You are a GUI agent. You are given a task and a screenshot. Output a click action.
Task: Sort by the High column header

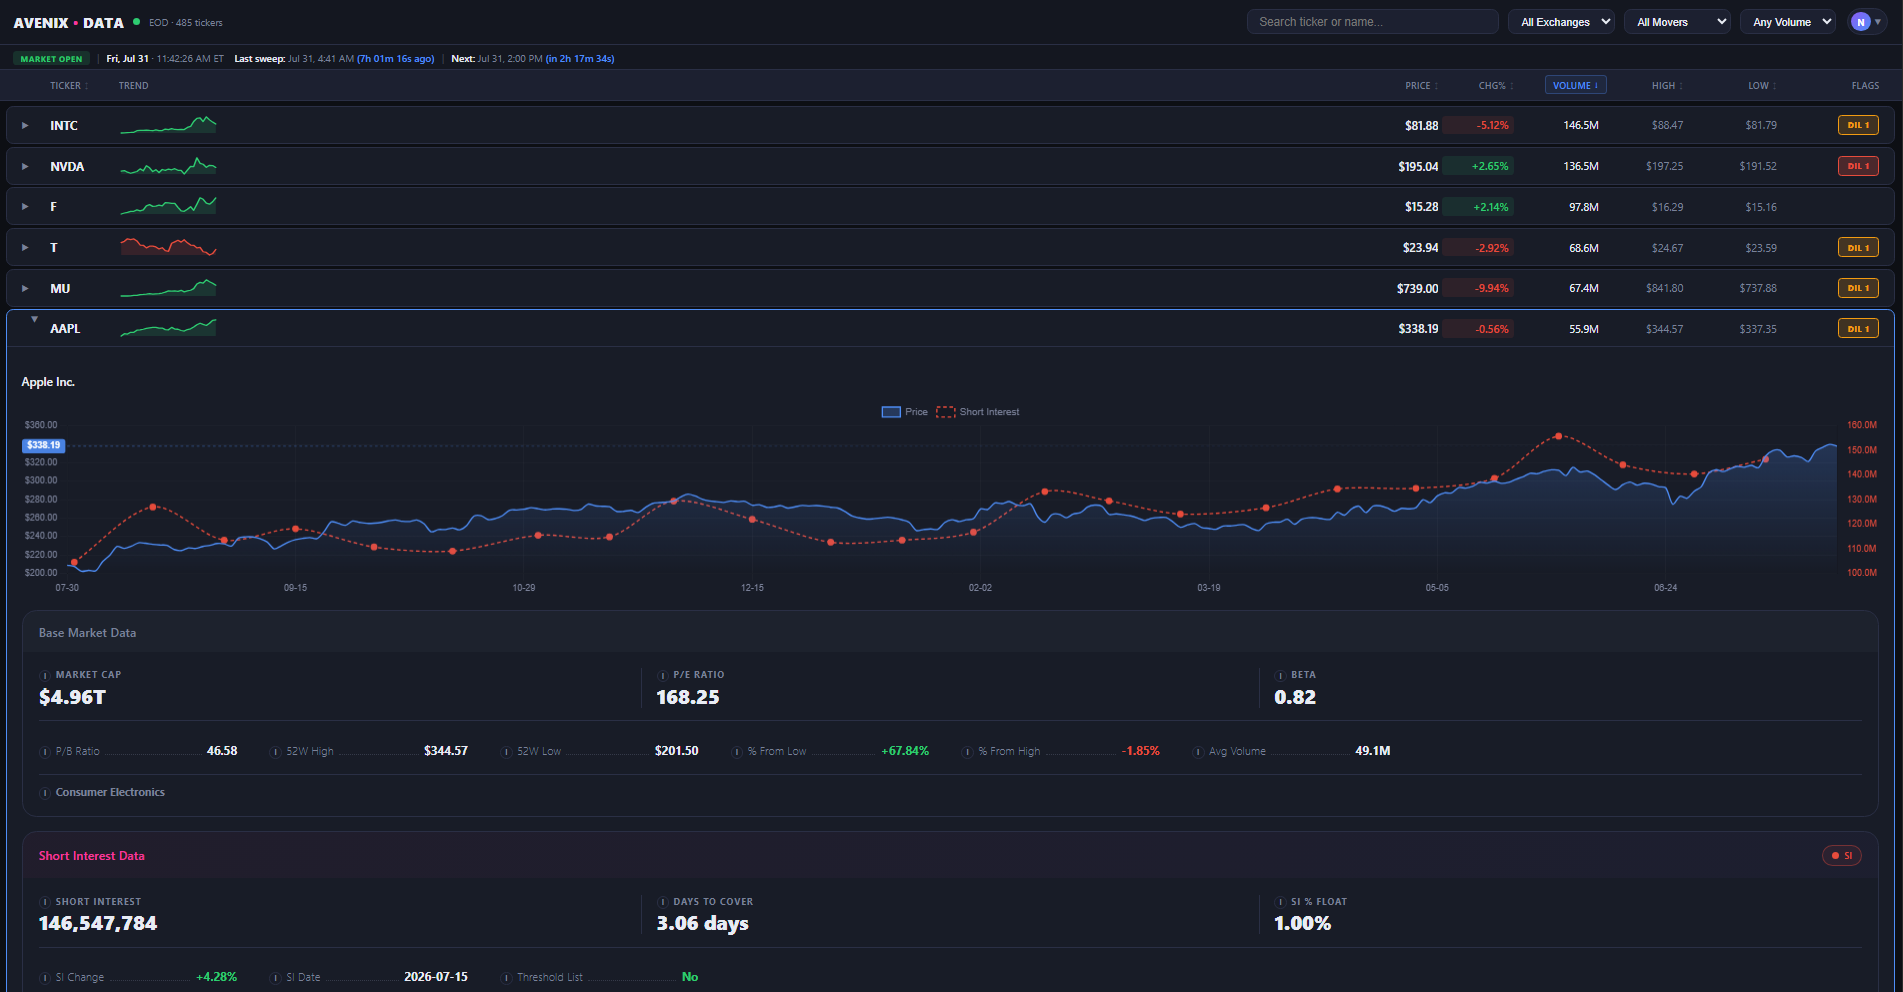pyautogui.click(x=1667, y=86)
